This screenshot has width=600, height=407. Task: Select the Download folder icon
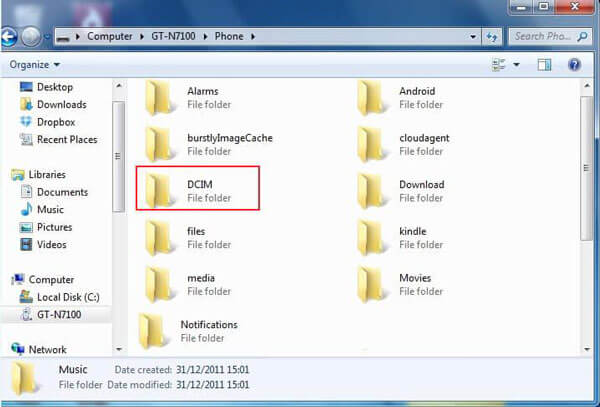[x=370, y=191]
